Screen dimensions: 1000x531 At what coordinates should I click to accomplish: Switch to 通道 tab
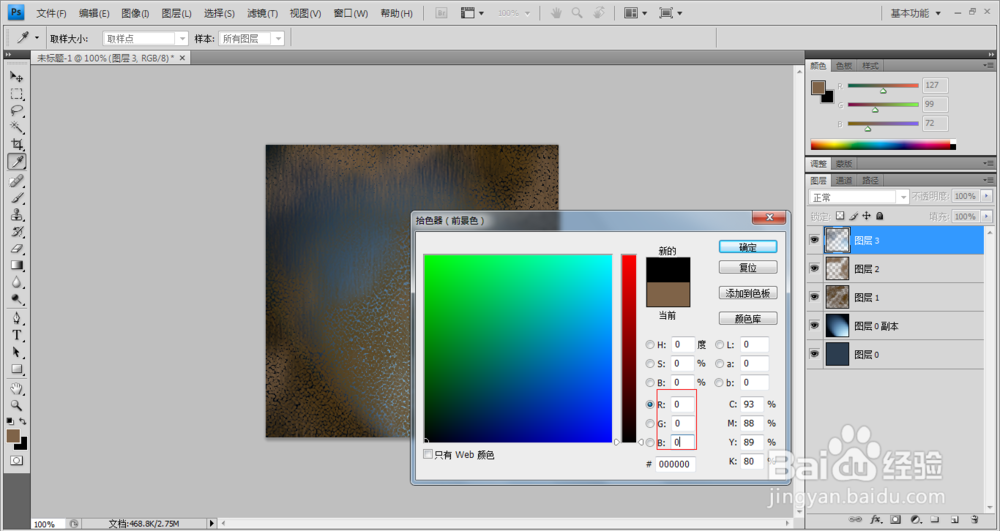pyautogui.click(x=844, y=180)
